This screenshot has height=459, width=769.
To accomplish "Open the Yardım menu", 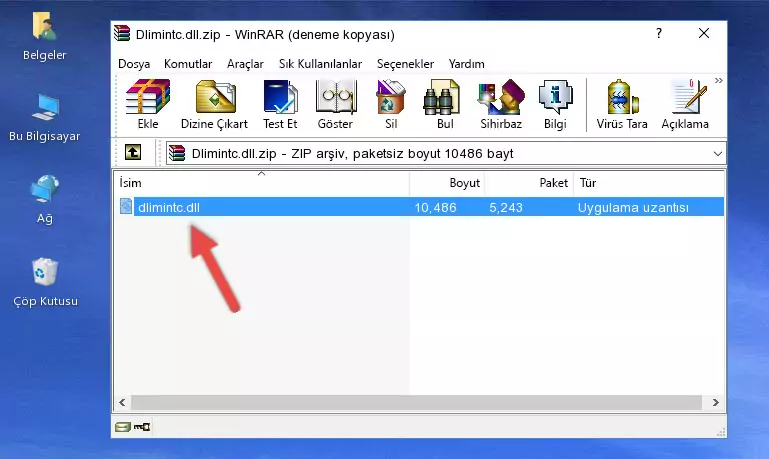I will [466, 64].
